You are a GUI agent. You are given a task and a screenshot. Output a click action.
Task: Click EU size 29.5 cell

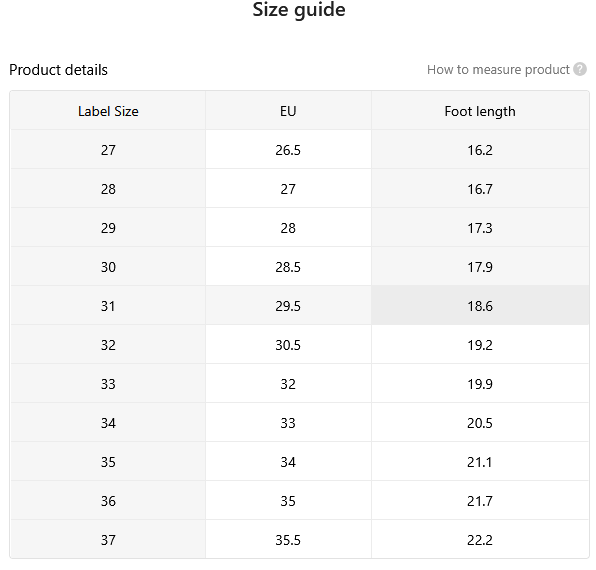point(288,306)
